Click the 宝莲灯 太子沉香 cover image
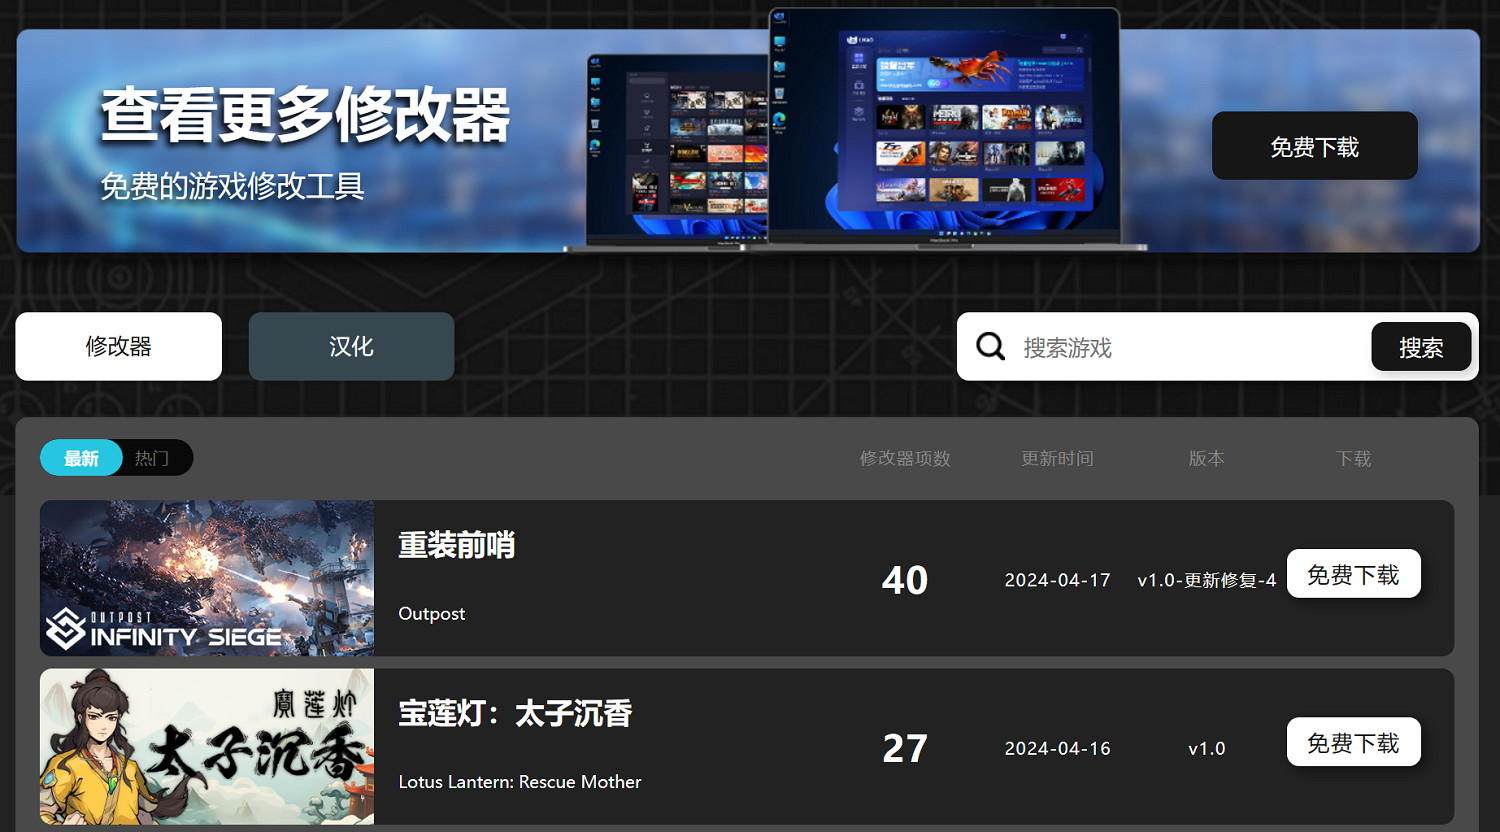 pyautogui.click(x=206, y=746)
